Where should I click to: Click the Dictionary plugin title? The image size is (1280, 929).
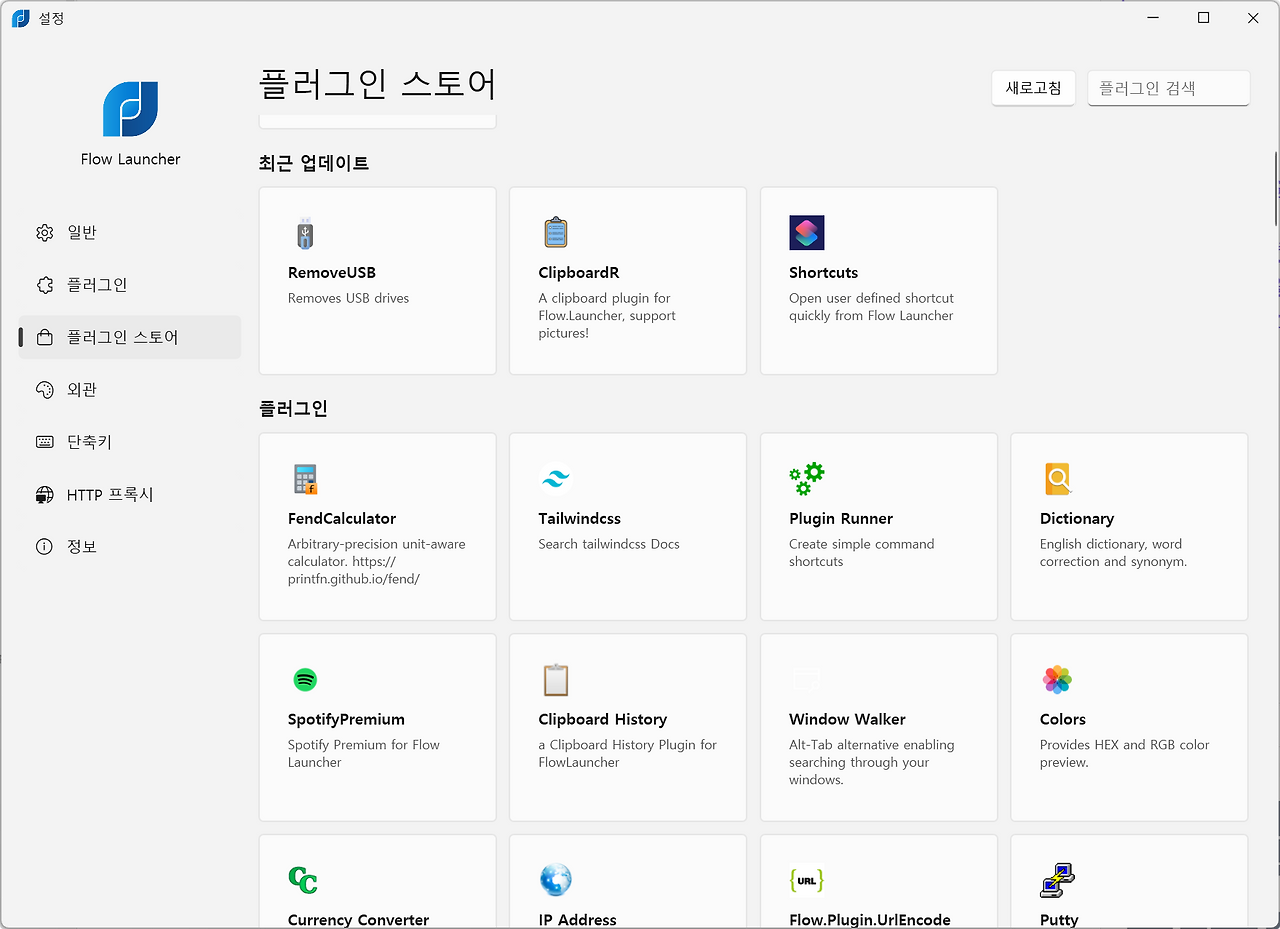[1077, 519]
